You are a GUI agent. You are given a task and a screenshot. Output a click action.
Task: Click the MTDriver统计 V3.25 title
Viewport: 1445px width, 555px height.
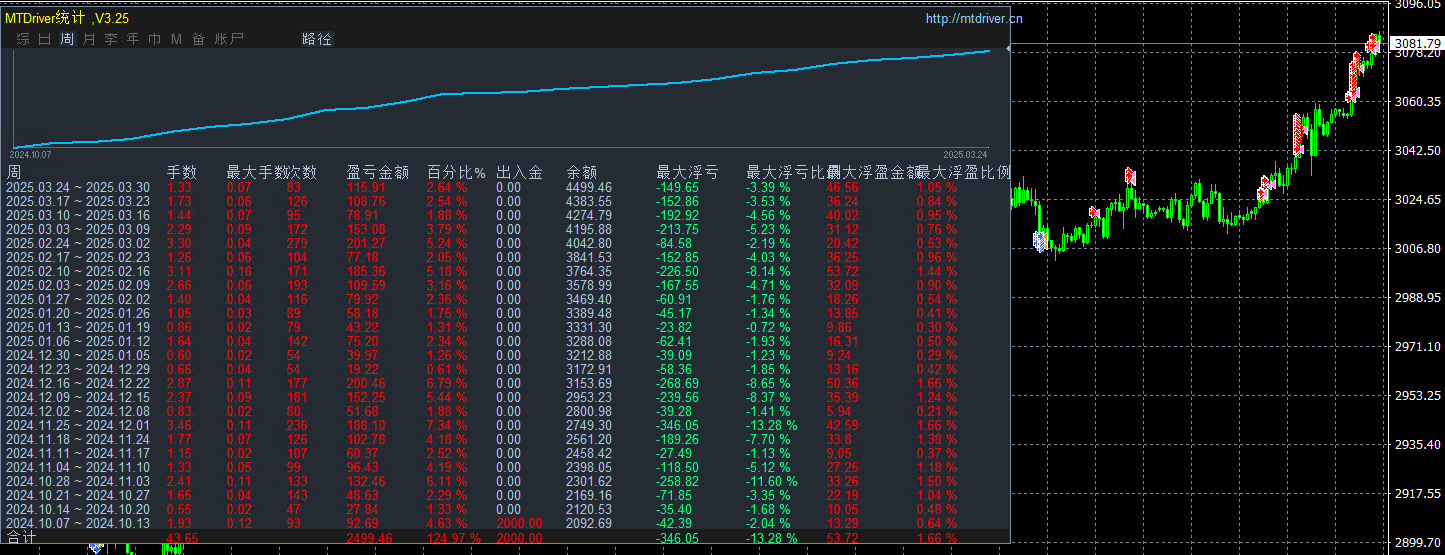click(67, 18)
